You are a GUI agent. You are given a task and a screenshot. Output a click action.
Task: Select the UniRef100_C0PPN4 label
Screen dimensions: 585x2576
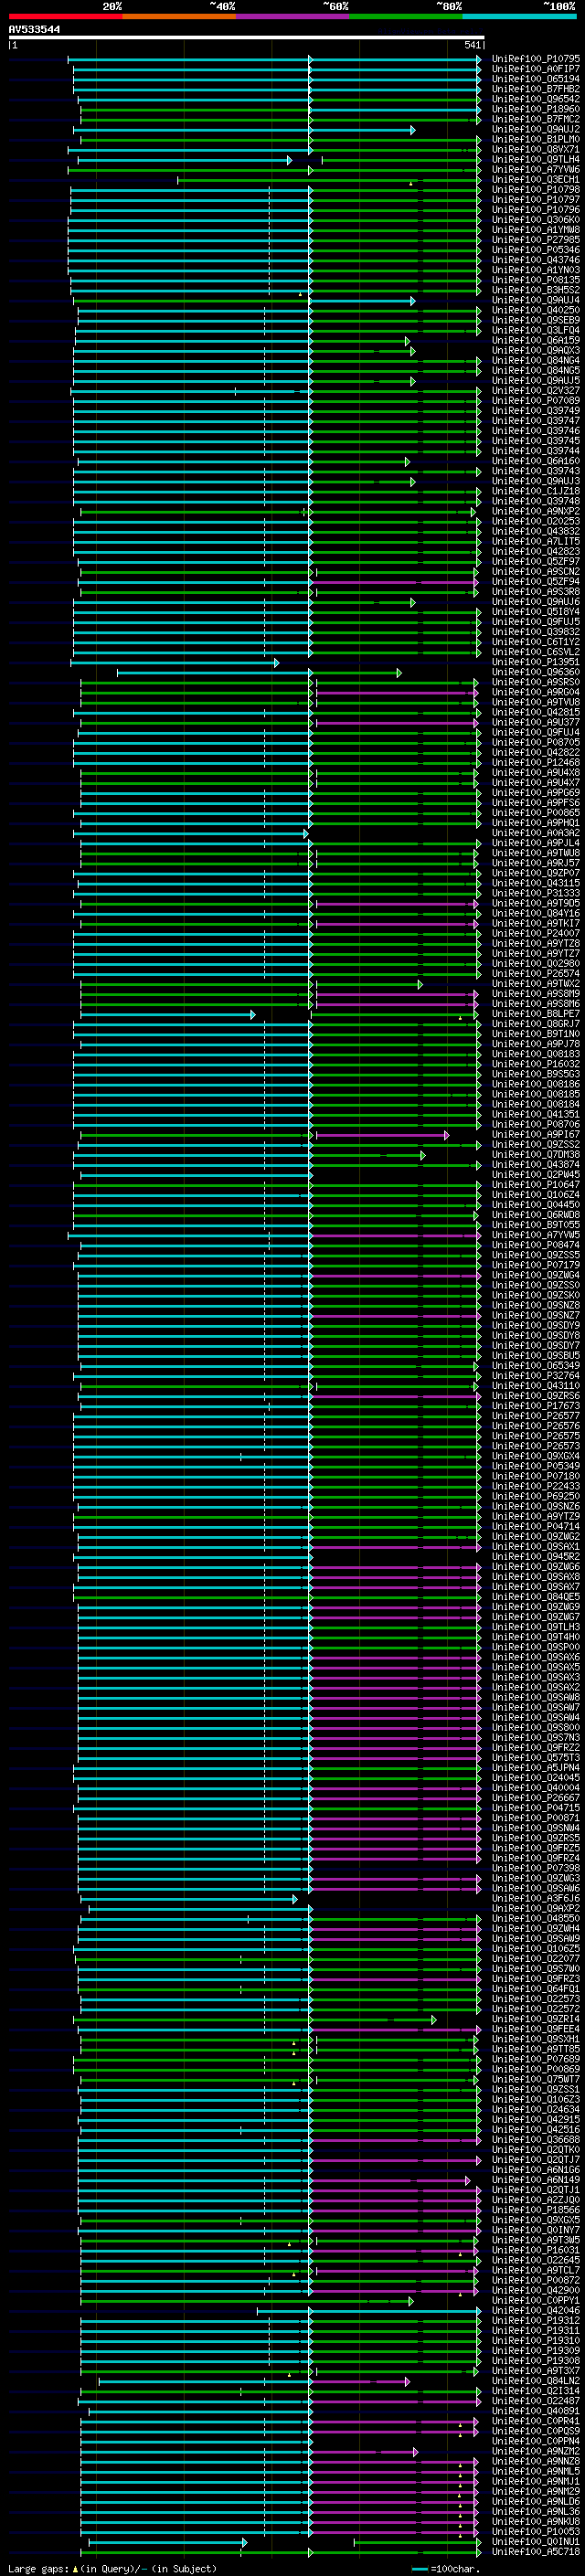point(536,2441)
